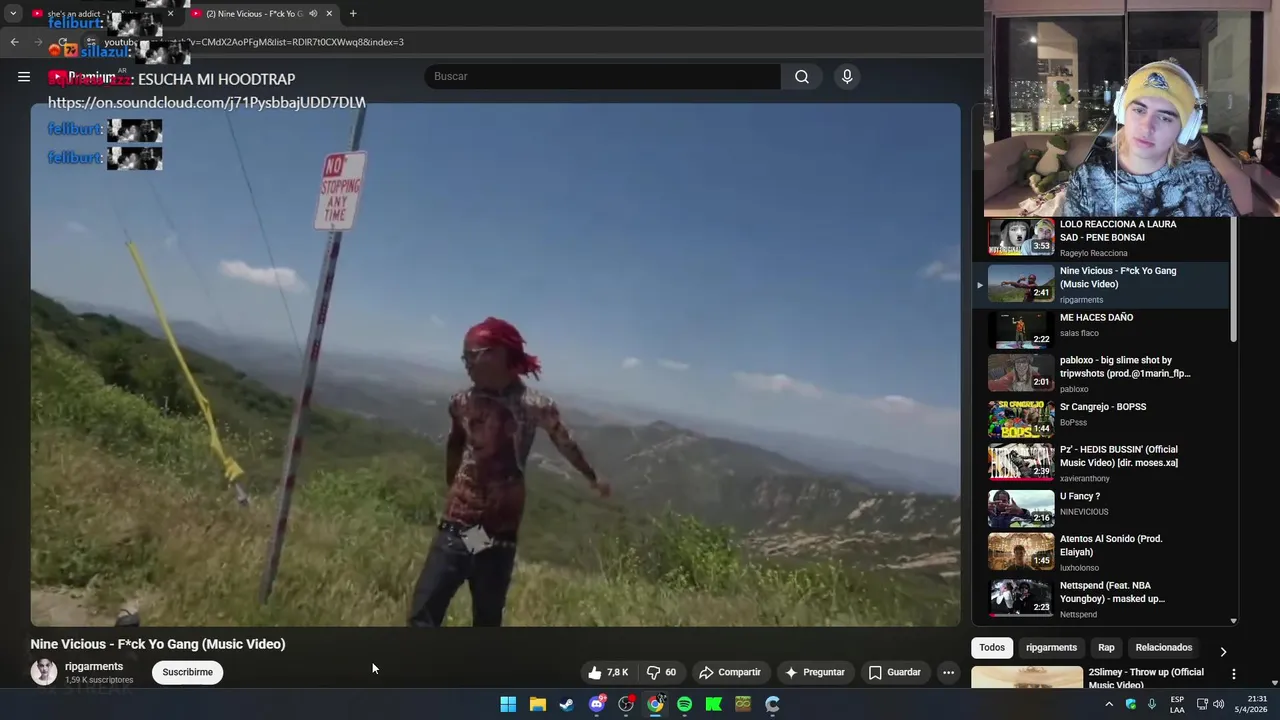
Task: Open Chrome from taskbar
Action: (x=655, y=704)
